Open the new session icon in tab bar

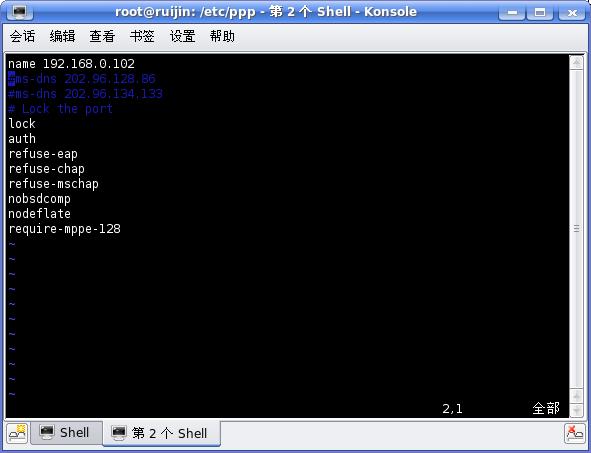coord(17,434)
